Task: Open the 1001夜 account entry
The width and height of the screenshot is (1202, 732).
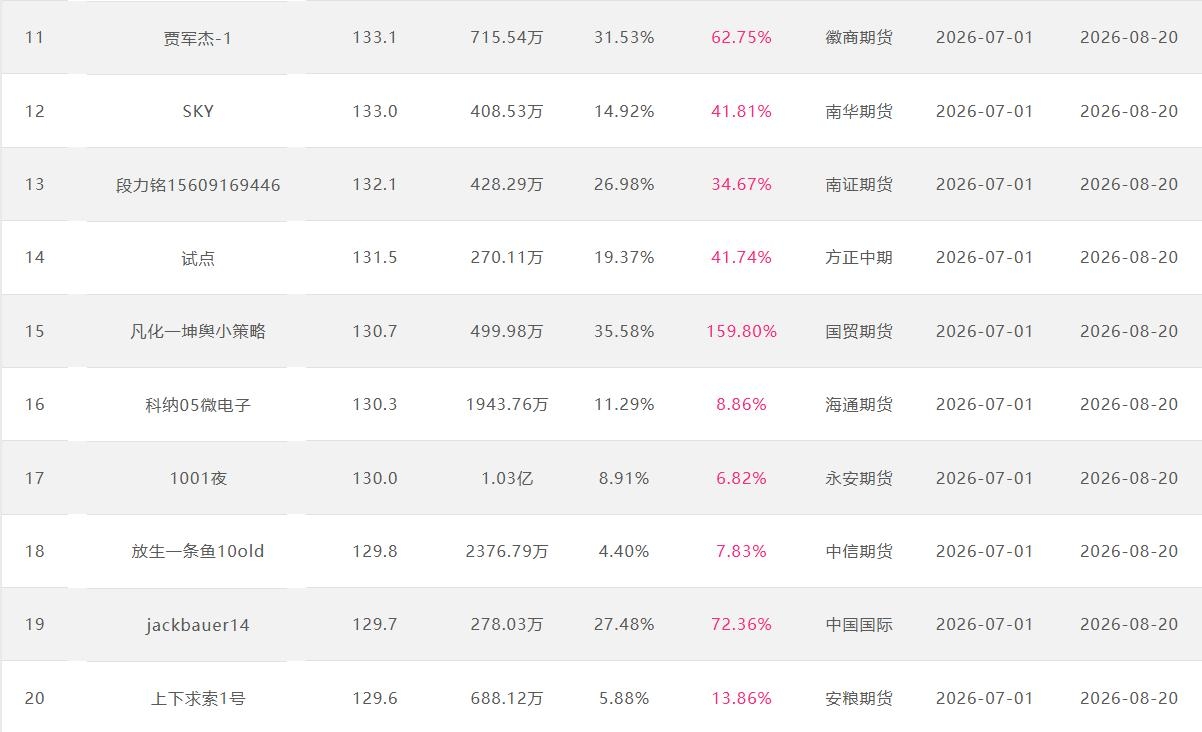Action: pyautogui.click(x=198, y=478)
